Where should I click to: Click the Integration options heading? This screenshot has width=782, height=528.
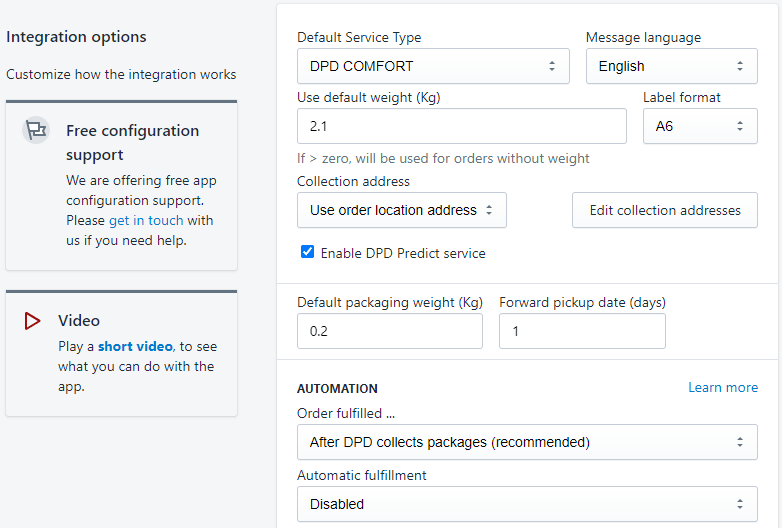(76, 37)
